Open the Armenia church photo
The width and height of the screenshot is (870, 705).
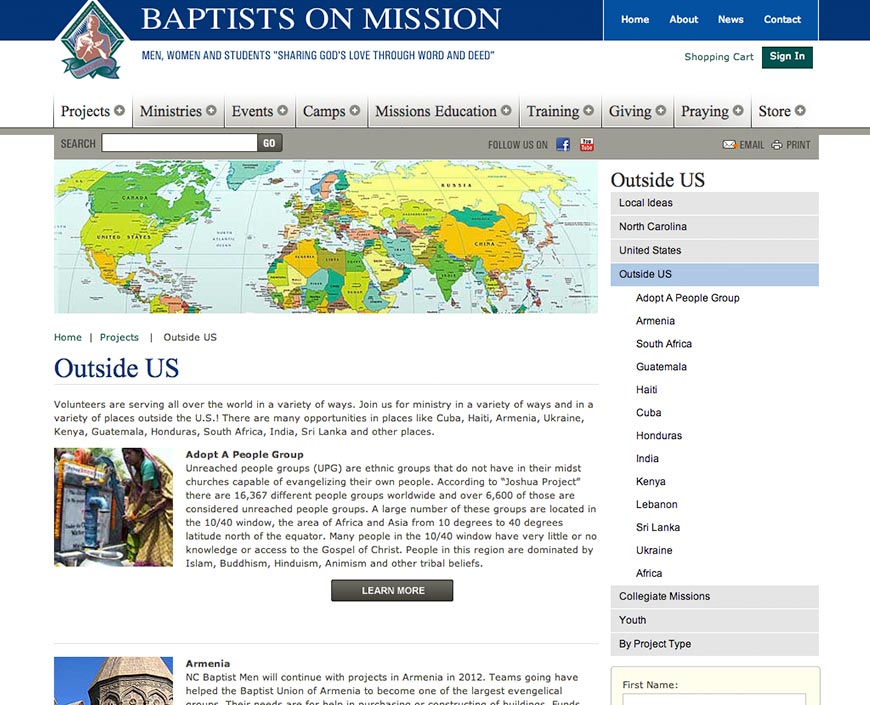coord(114,681)
